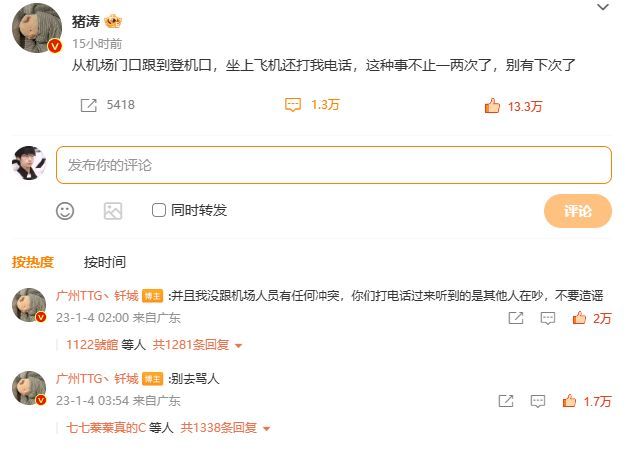Switch to 按时间 sorting tab
The width and height of the screenshot is (632, 450).
coord(105,262)
